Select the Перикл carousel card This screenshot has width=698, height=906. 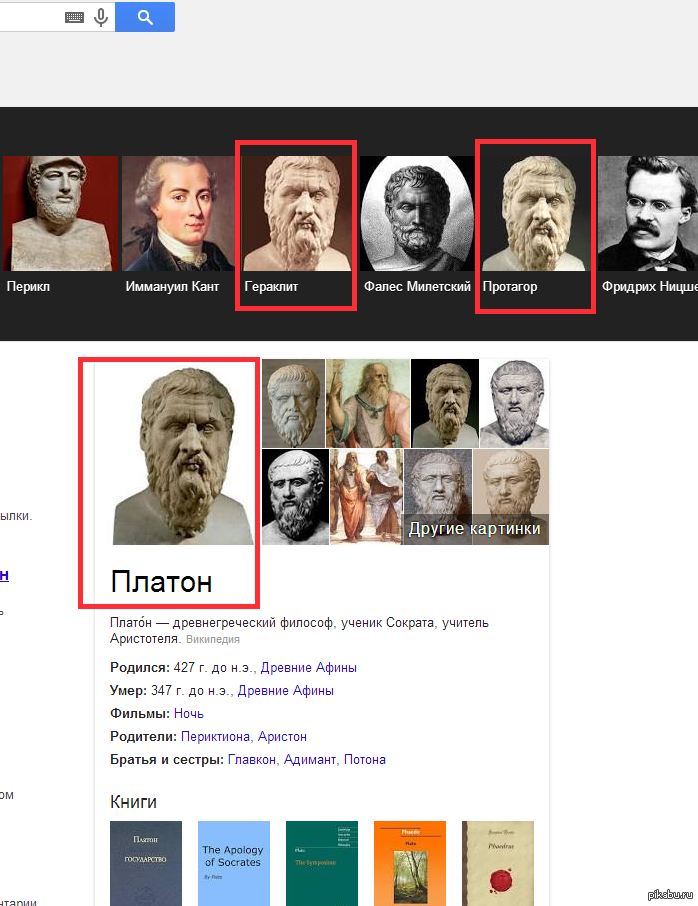coord(60,225)
